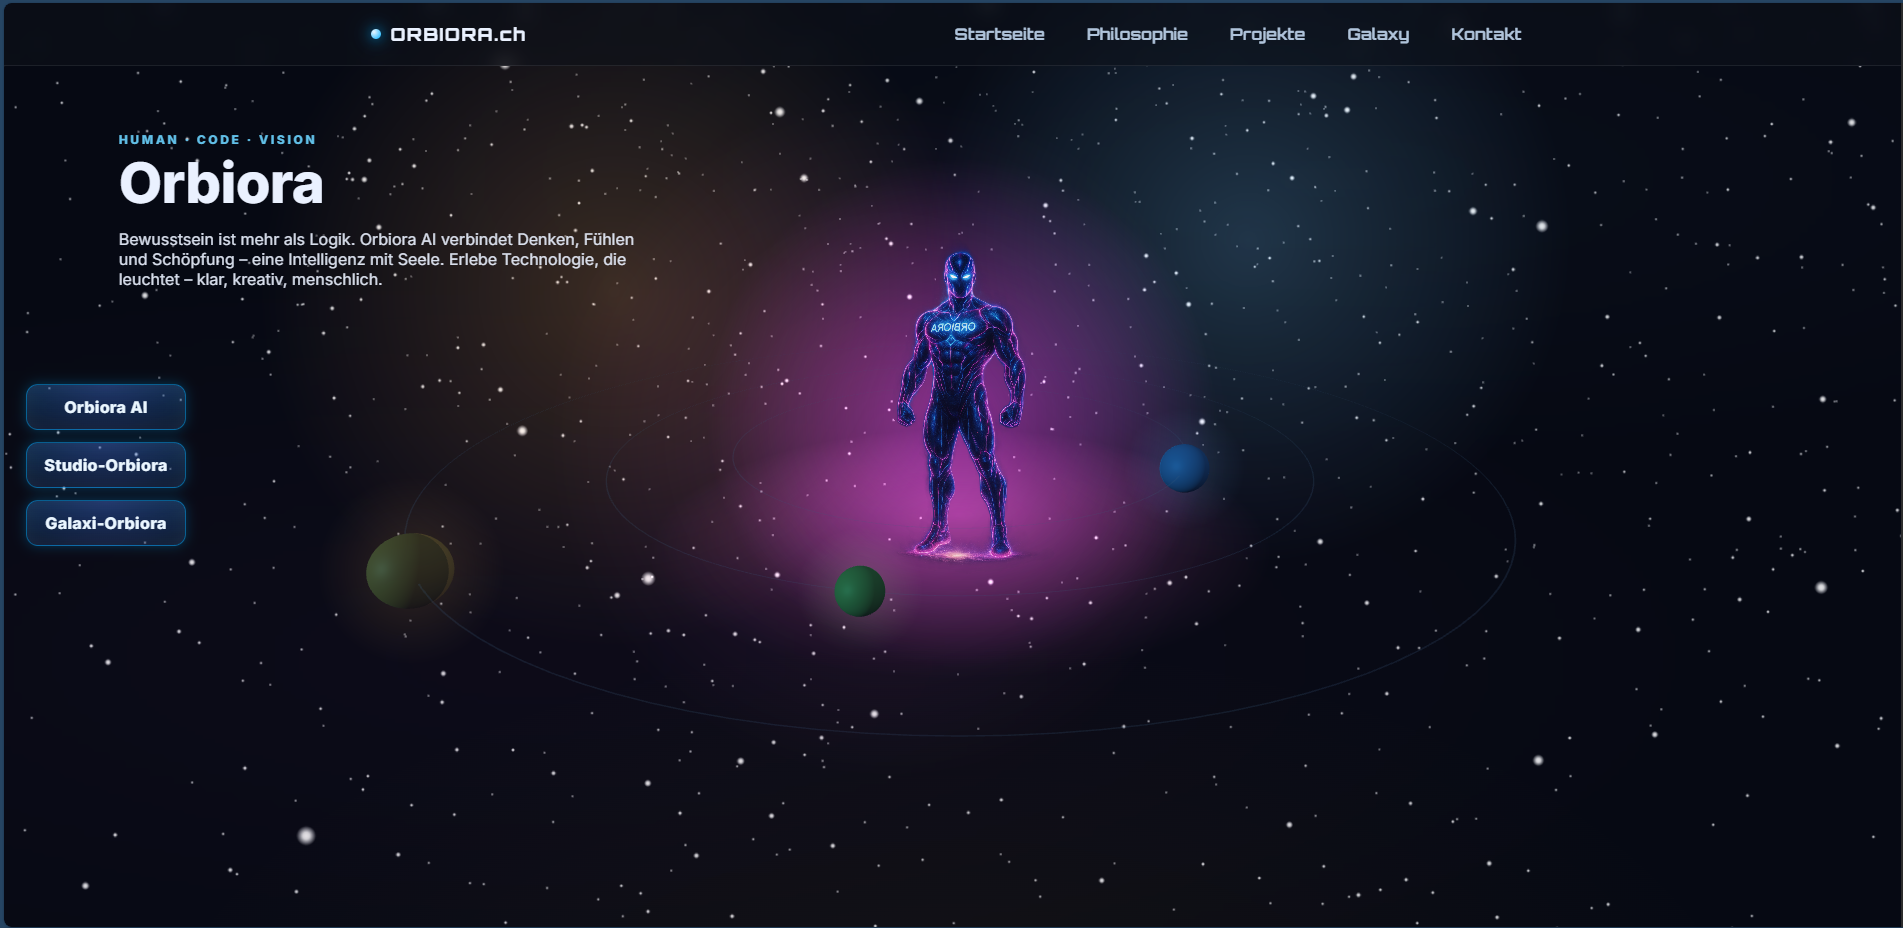Click the ORBIORA.ch logo text
This screenshot has height=928, width=1903.
tap(457, 34)
